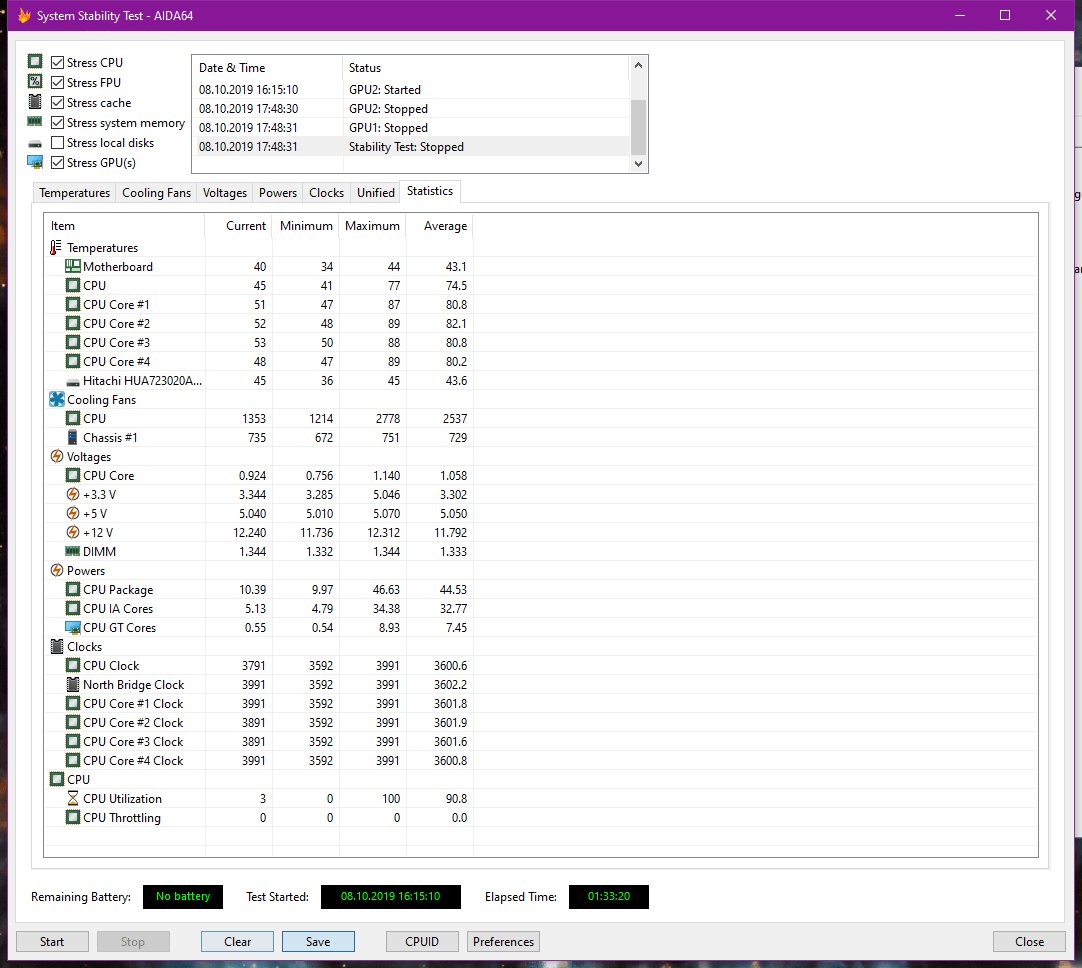Switch to the Cooling Fans tab
Screen dimensions: 1082x968
click(x=157, y=192)
